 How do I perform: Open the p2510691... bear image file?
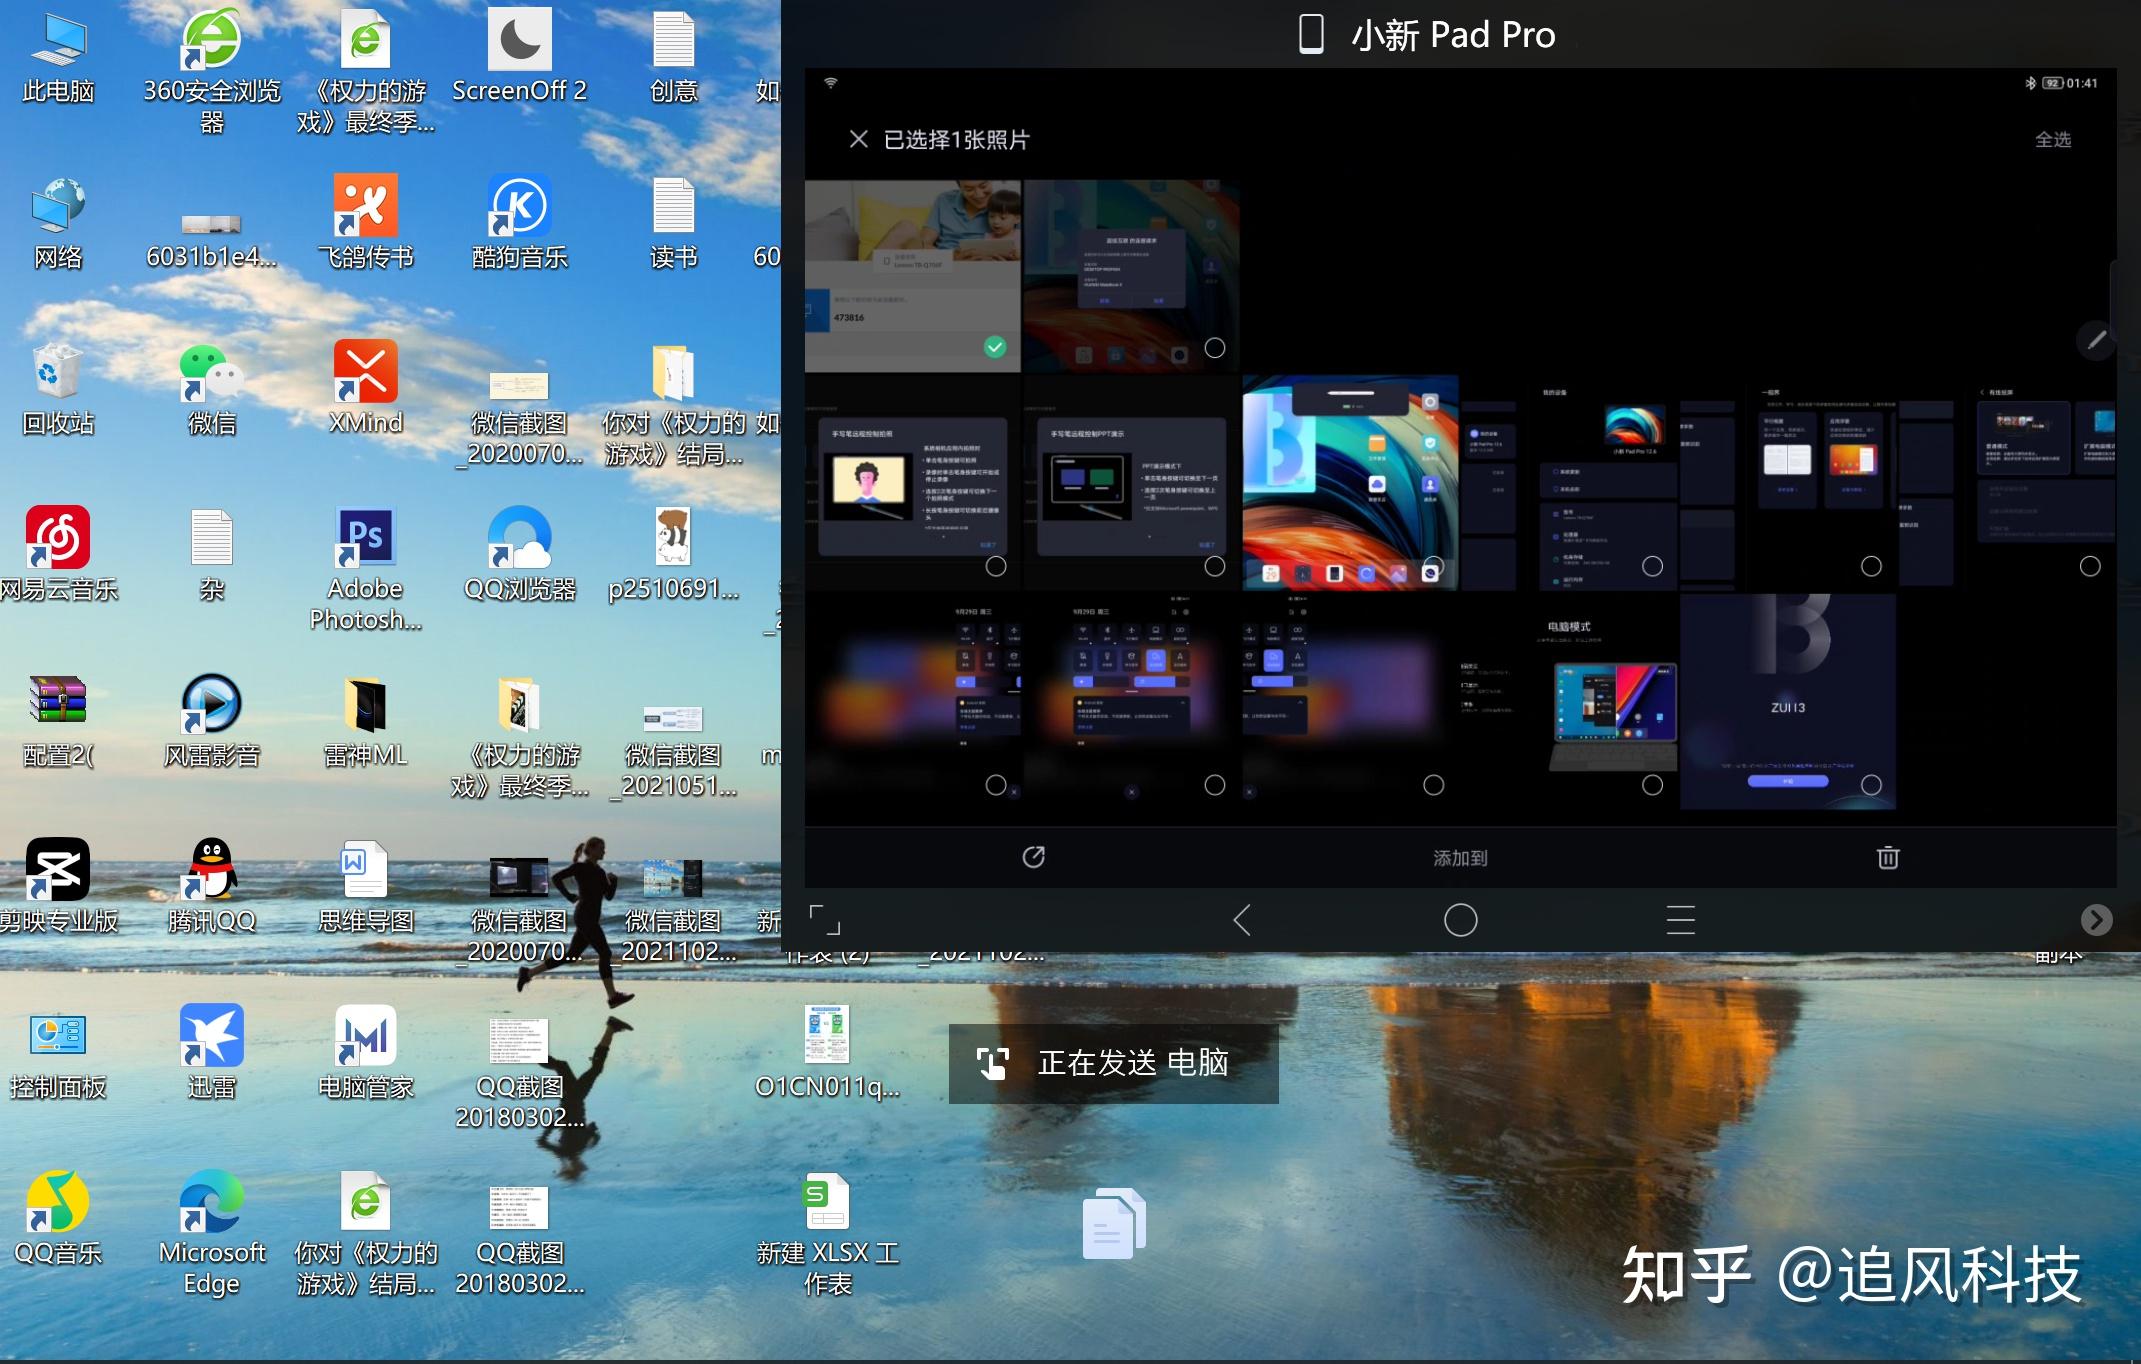tap(673, 553)
